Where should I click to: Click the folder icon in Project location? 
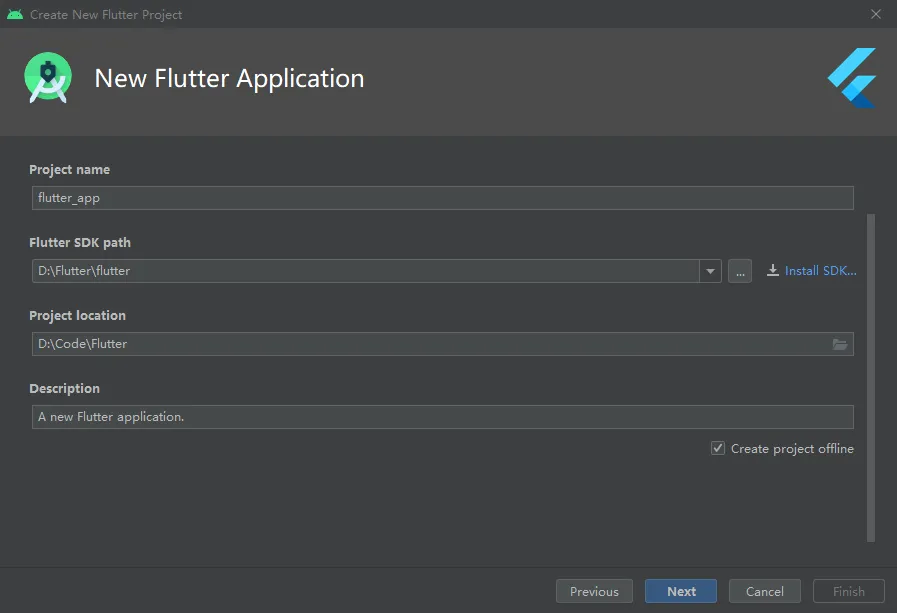840,344
